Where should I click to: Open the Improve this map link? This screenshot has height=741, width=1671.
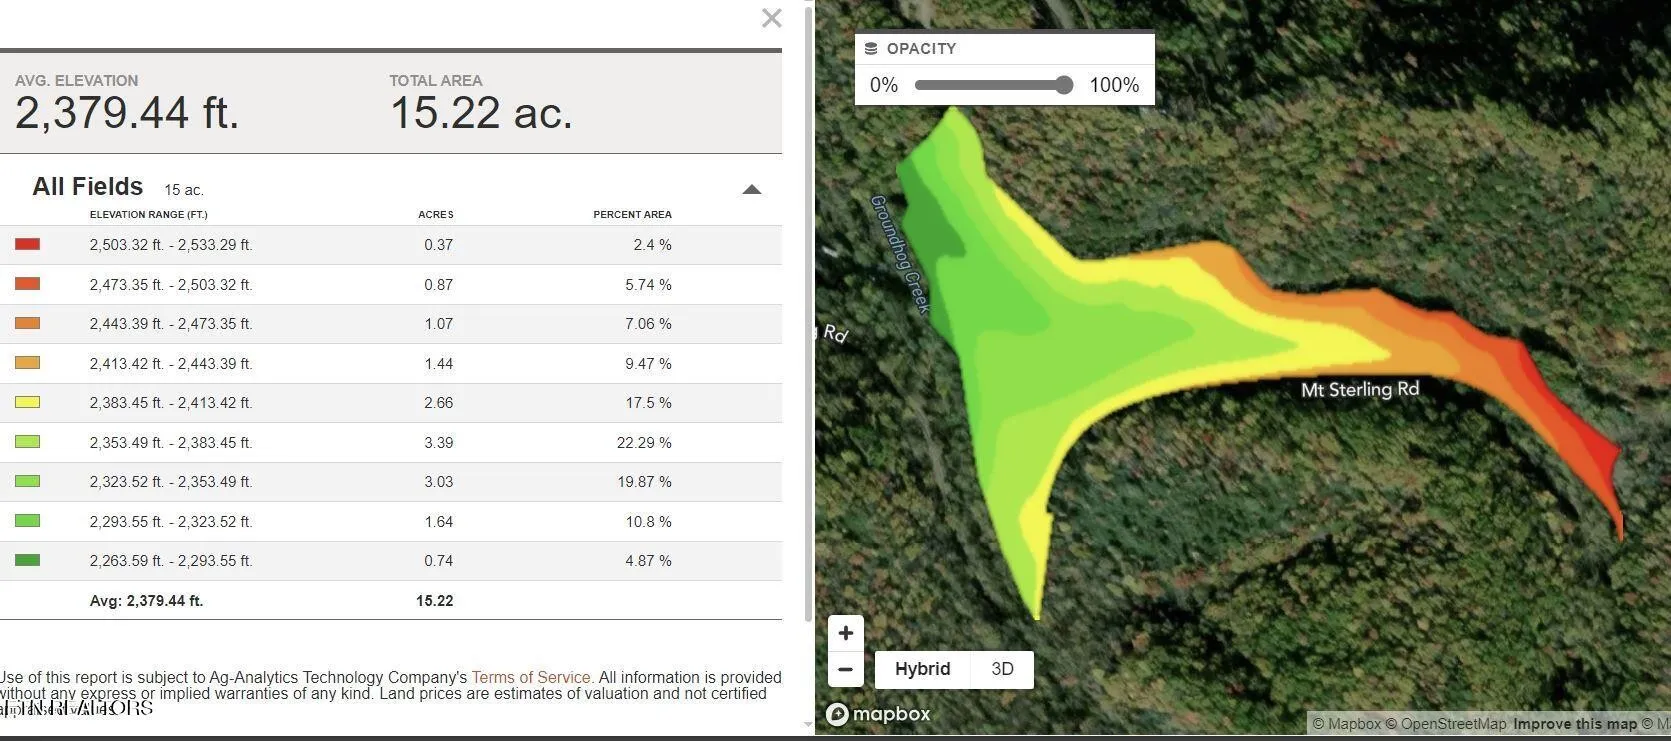(1575, 724)
